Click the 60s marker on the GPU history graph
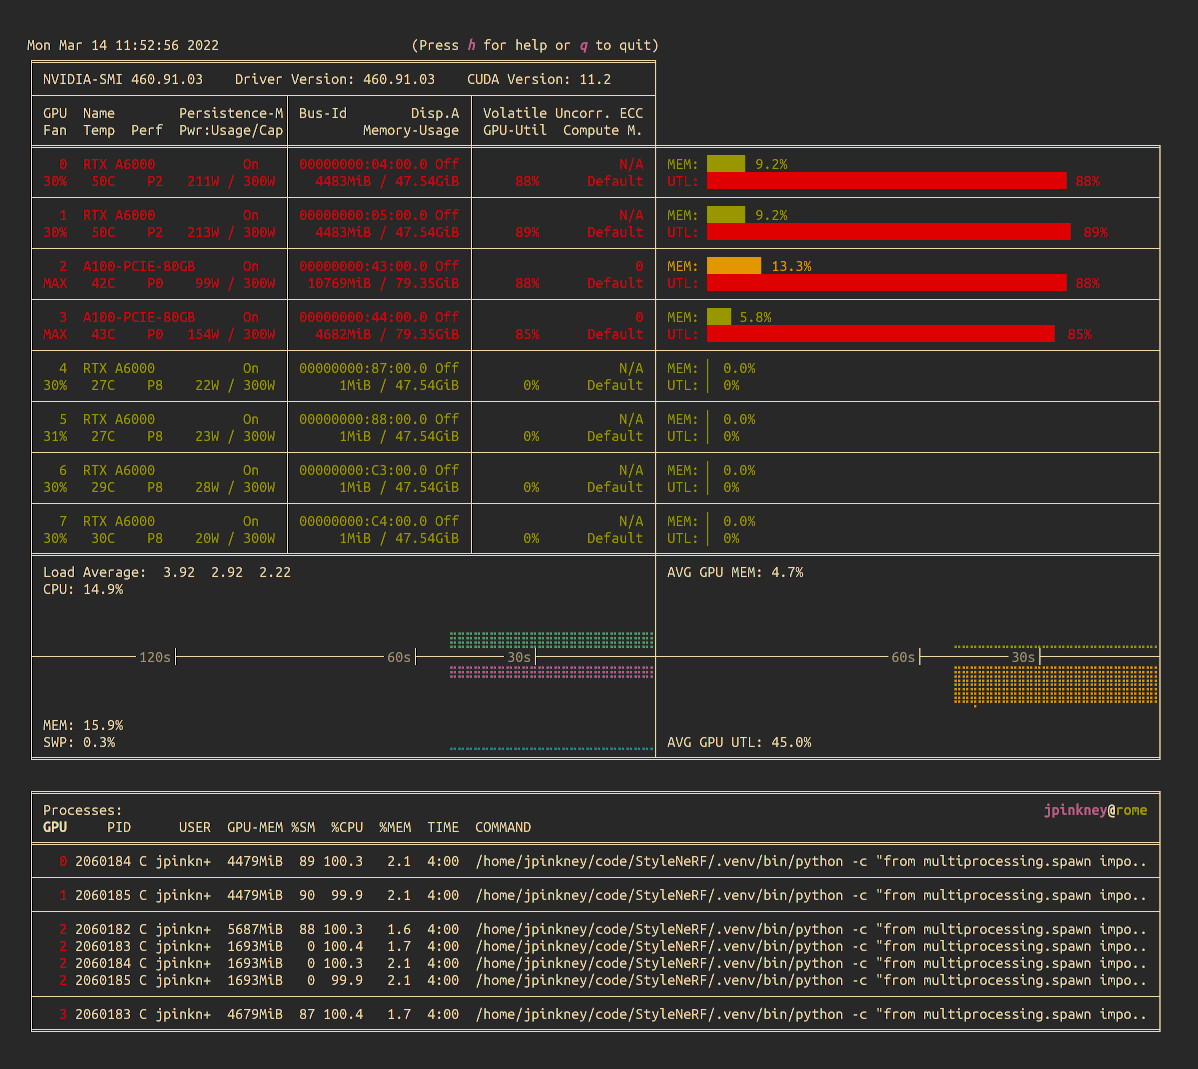Image resolution: width=1198 pixels, height=1069 pixels. pyautogui.click(x=903, y=657)
